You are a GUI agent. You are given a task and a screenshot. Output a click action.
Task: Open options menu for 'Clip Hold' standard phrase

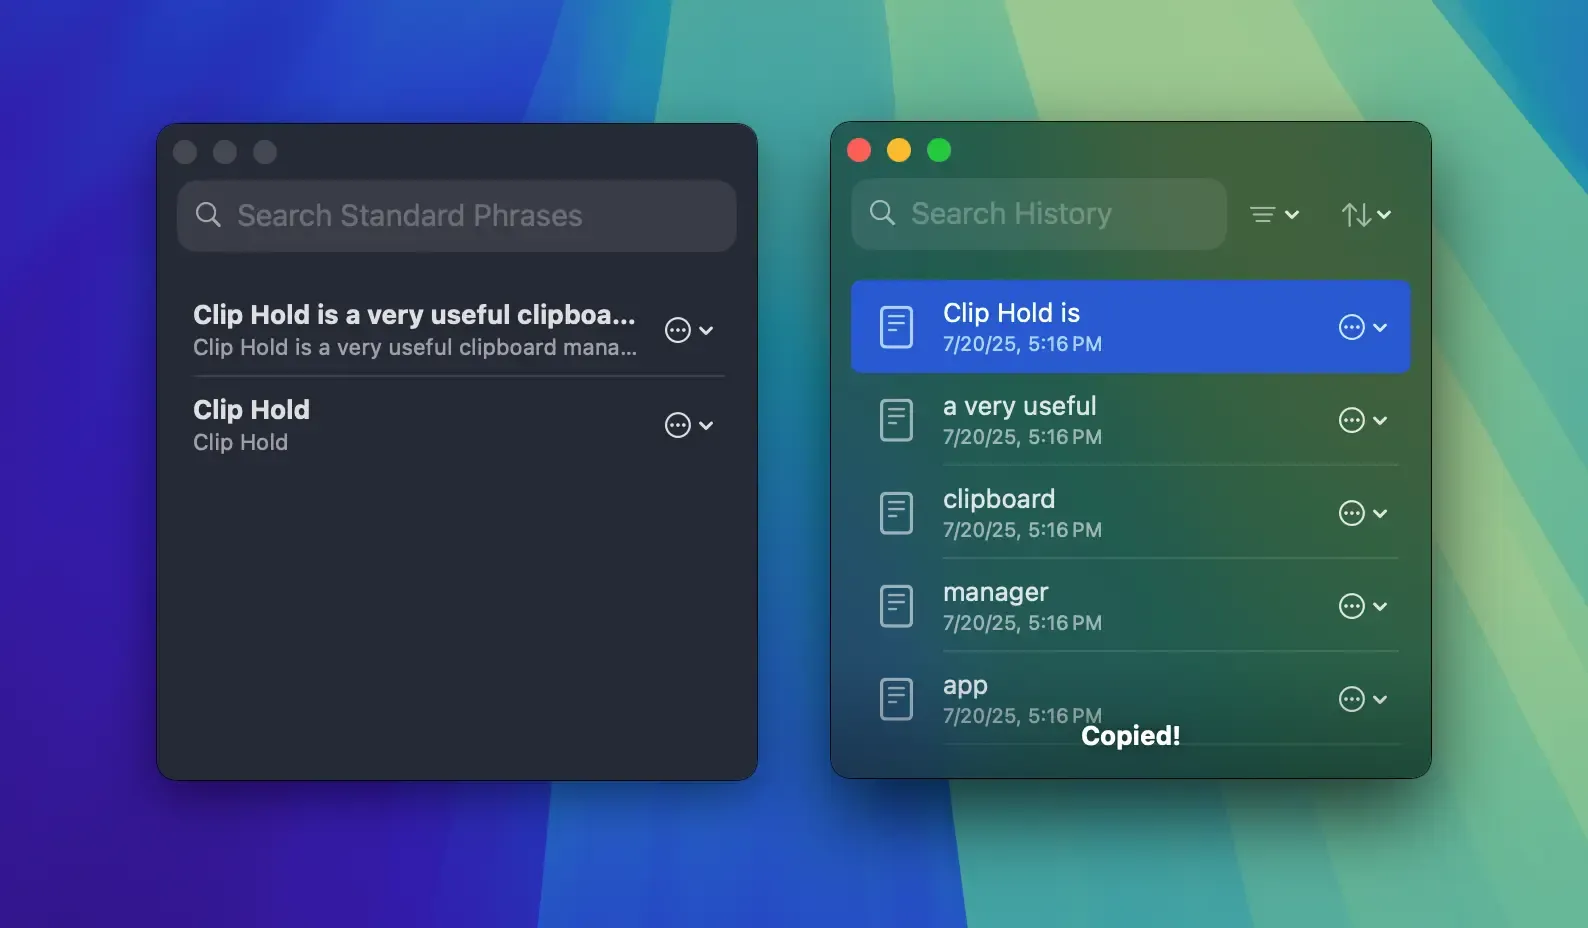[x=689, y=425]
